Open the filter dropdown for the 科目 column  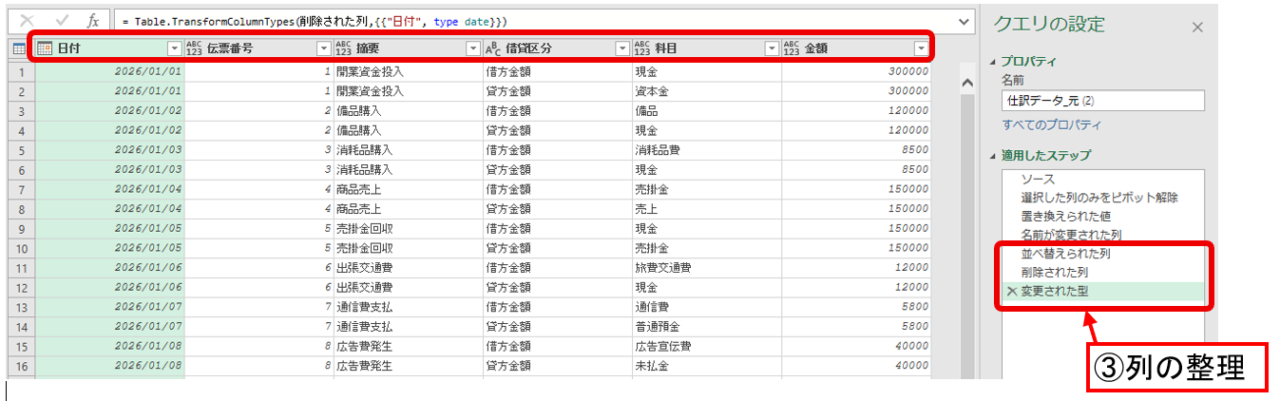[x=771, y=48]
